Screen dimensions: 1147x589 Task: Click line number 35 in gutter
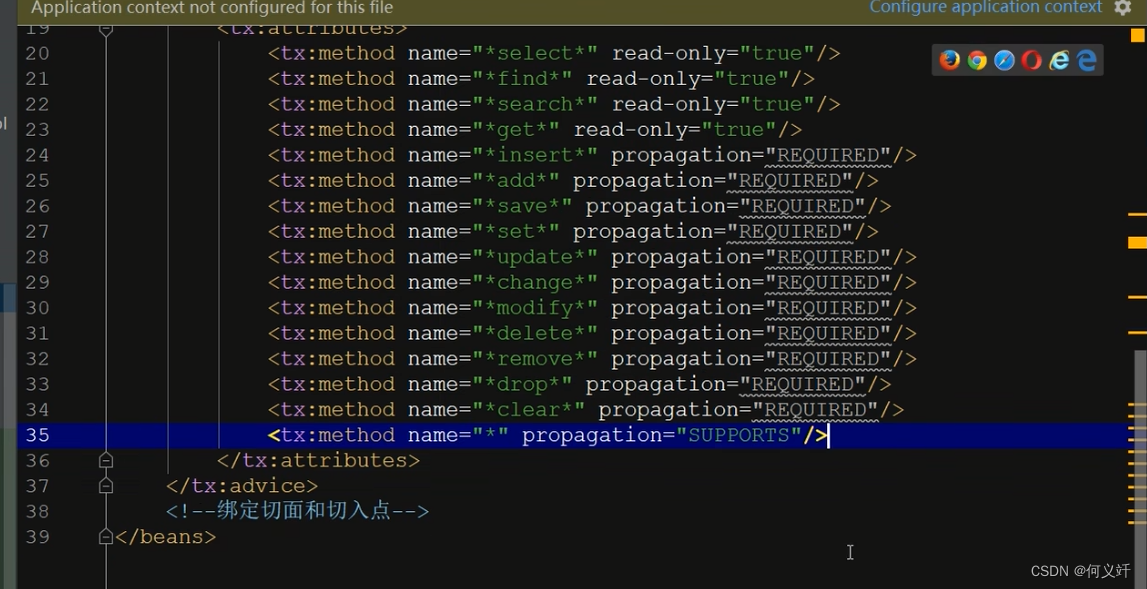[x=37, y=435]
